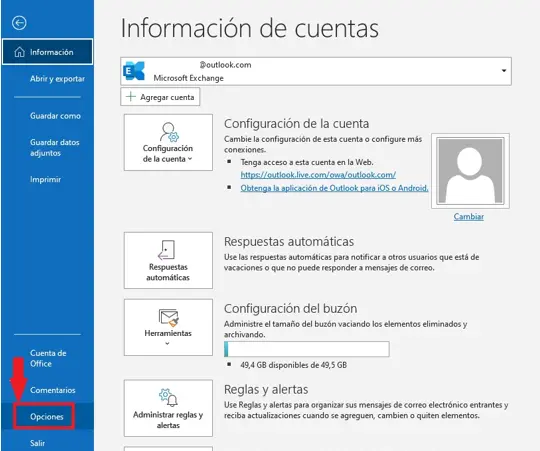Click the plus icon on Agregar cuenta
Viewport: 540px width, 451px height.
131,96
